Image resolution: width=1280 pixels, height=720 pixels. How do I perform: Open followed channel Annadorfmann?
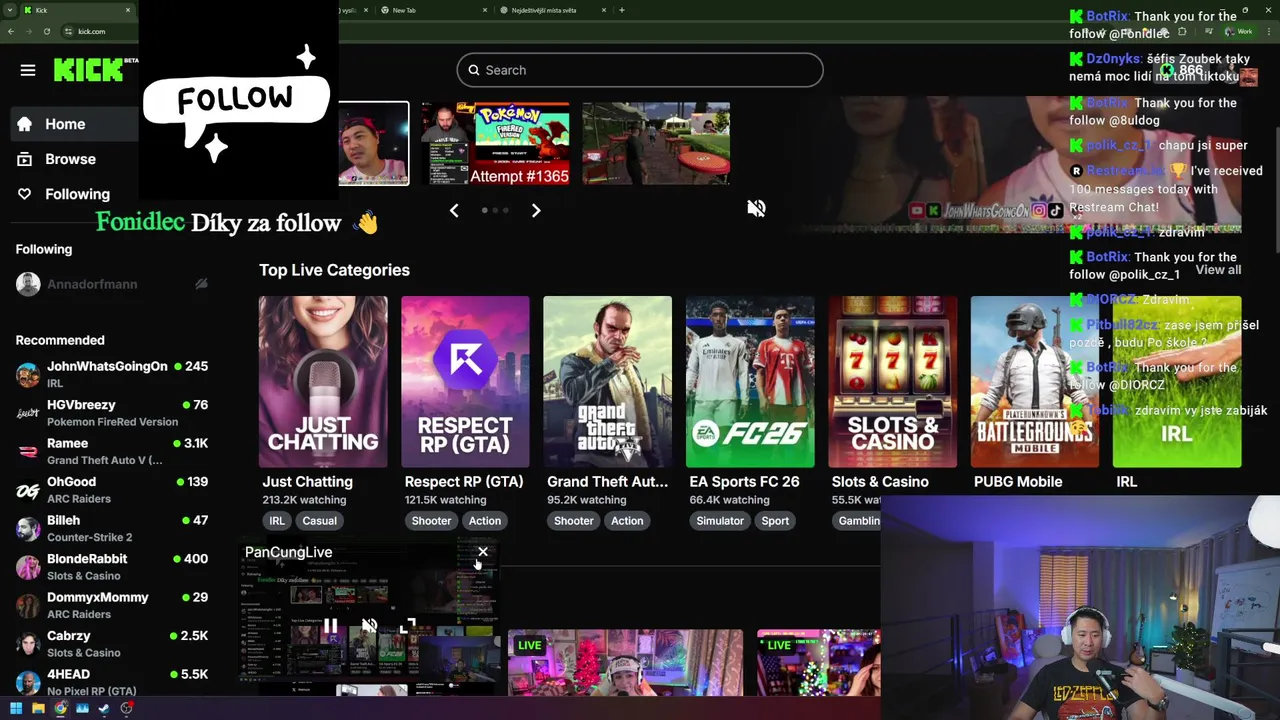pyautogui.click(x=112, y=284)
